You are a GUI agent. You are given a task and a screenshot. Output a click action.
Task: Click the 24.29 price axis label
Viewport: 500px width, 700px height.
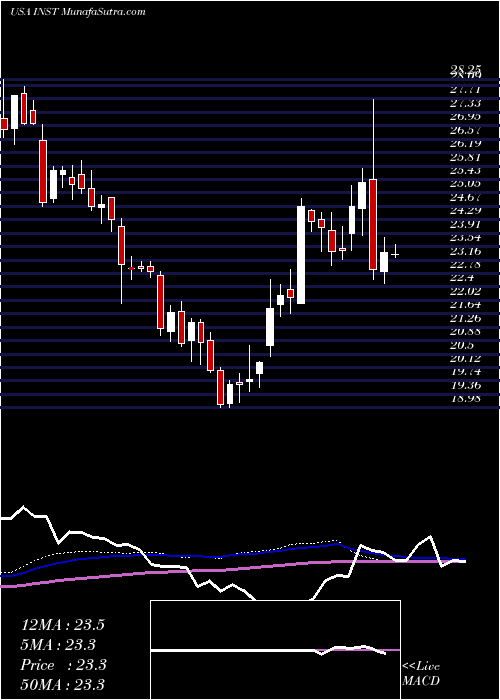point(465,210)
